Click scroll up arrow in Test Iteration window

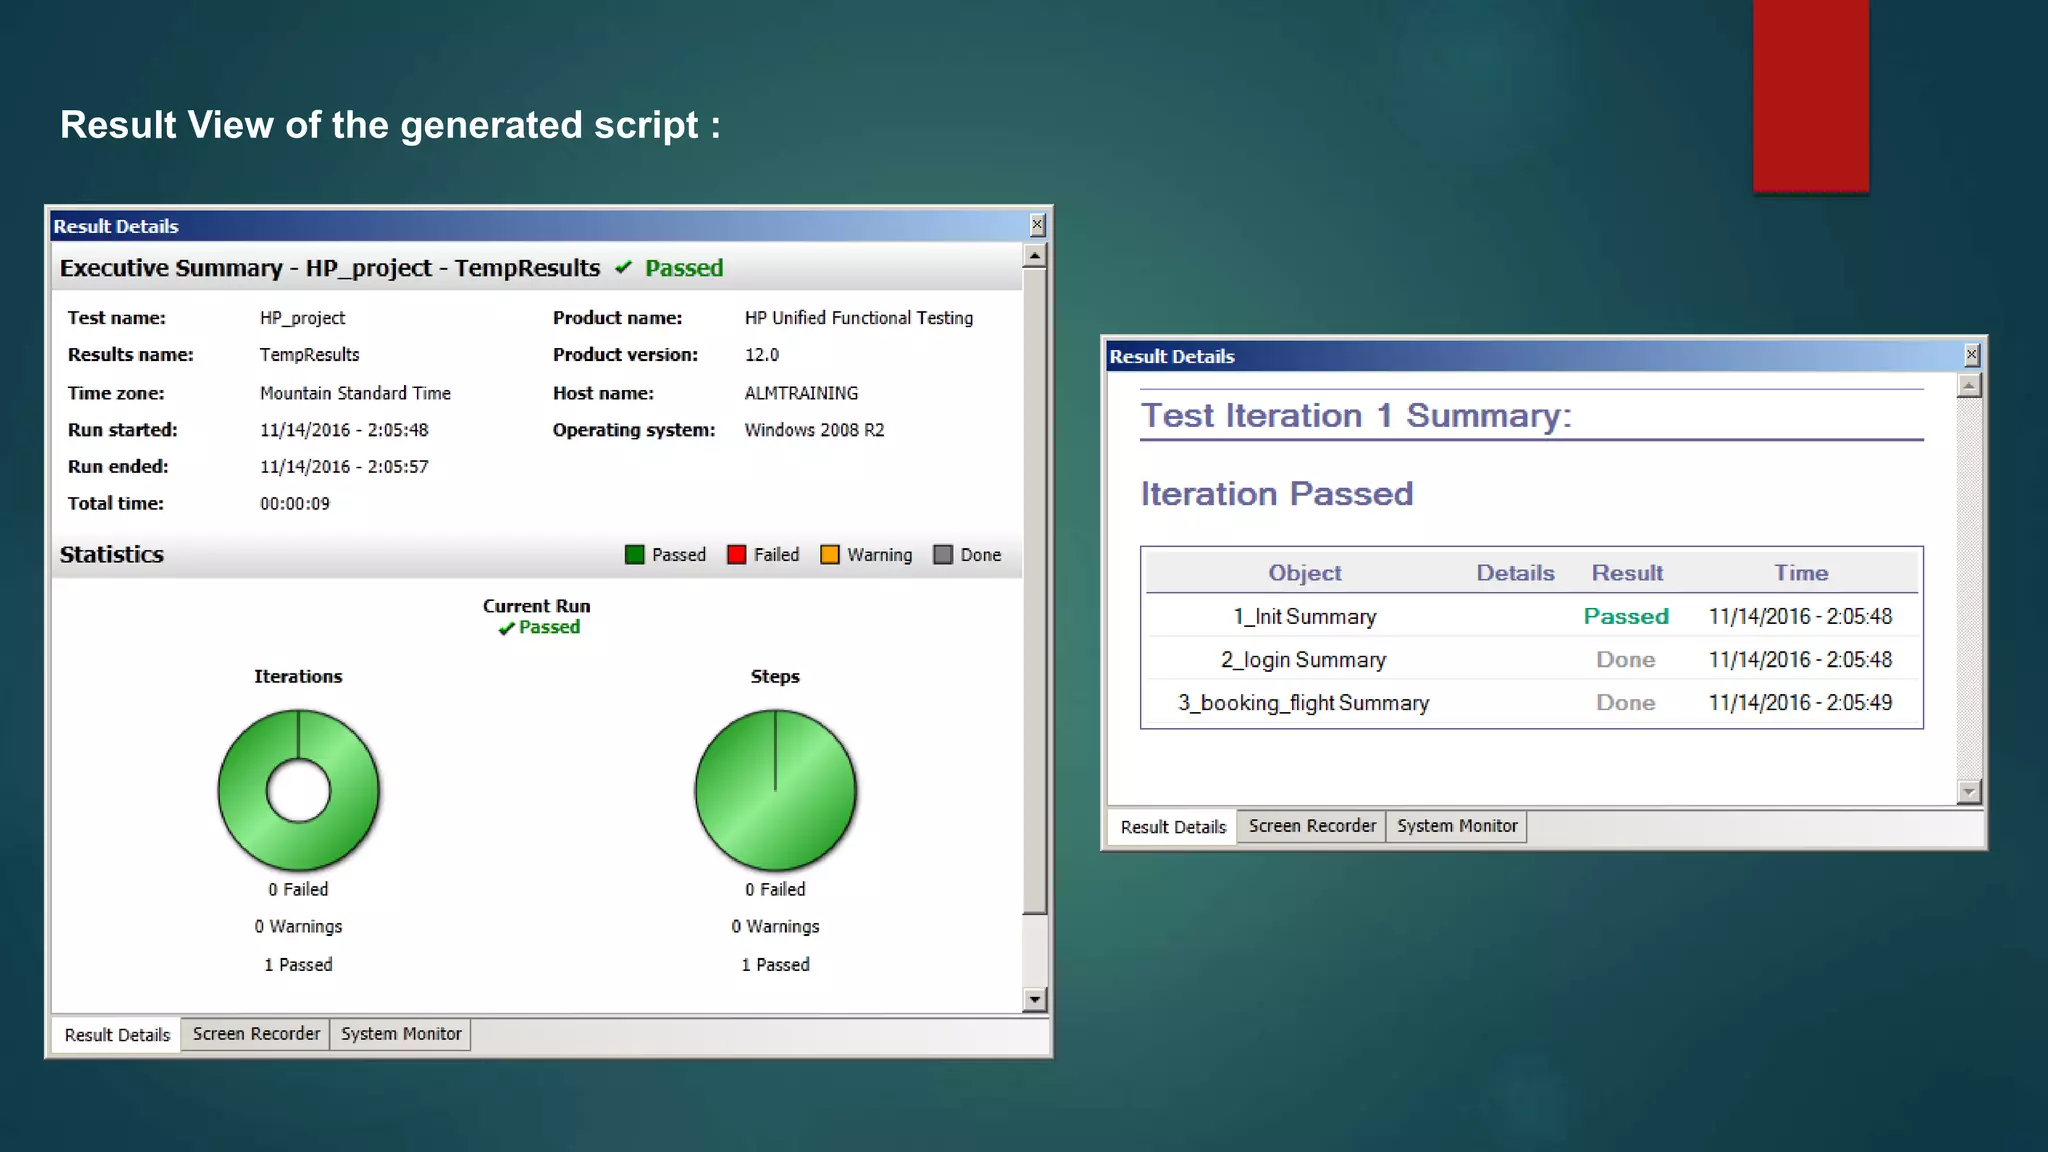point(1969,385)
